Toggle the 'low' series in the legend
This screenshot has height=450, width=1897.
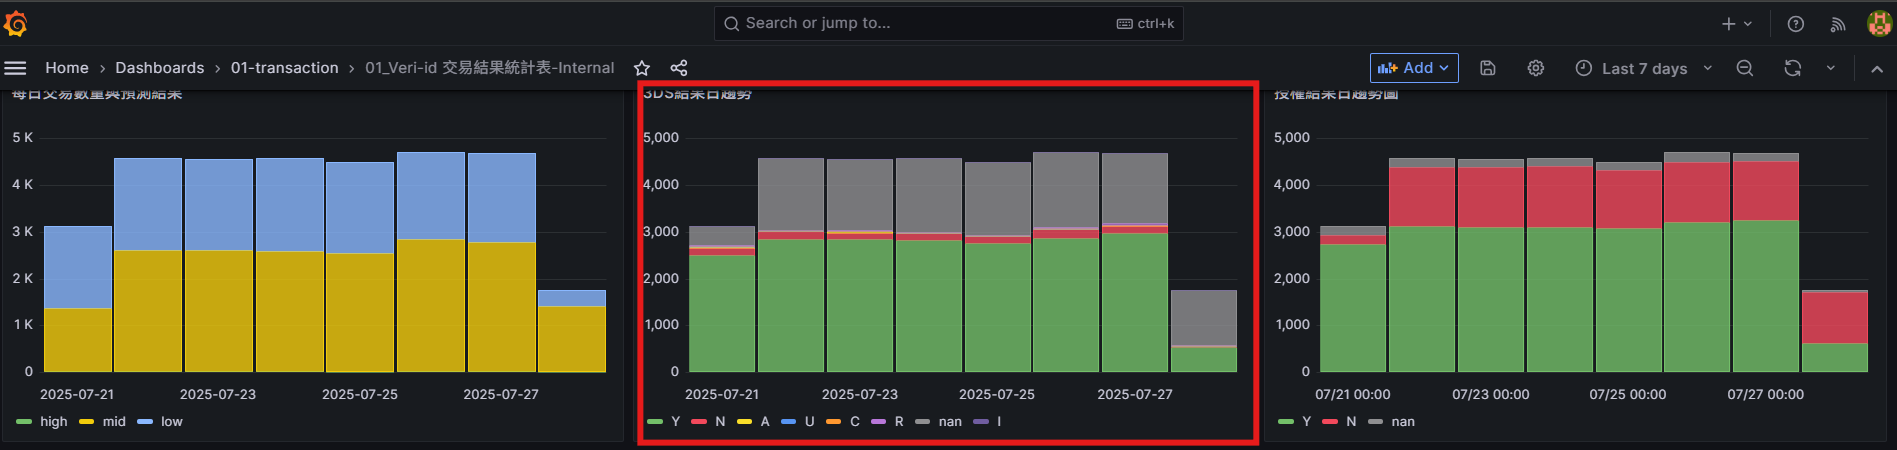(x=171, y=422)
